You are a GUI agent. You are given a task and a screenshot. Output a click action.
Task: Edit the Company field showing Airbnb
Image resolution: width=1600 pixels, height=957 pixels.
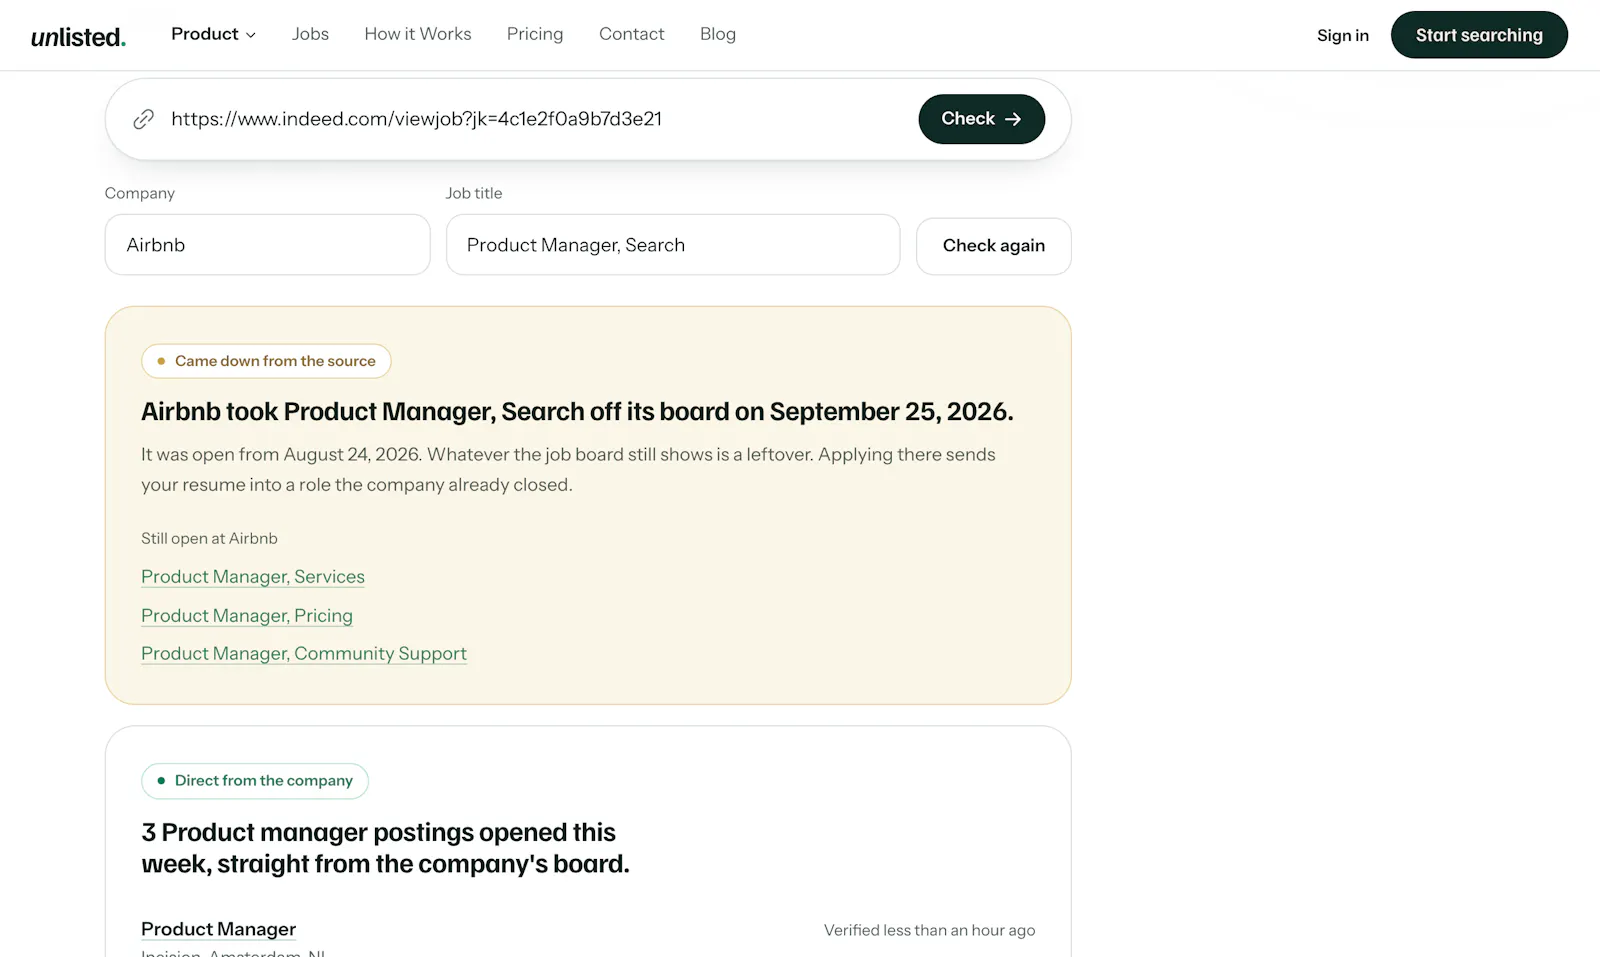coord(268,245)
